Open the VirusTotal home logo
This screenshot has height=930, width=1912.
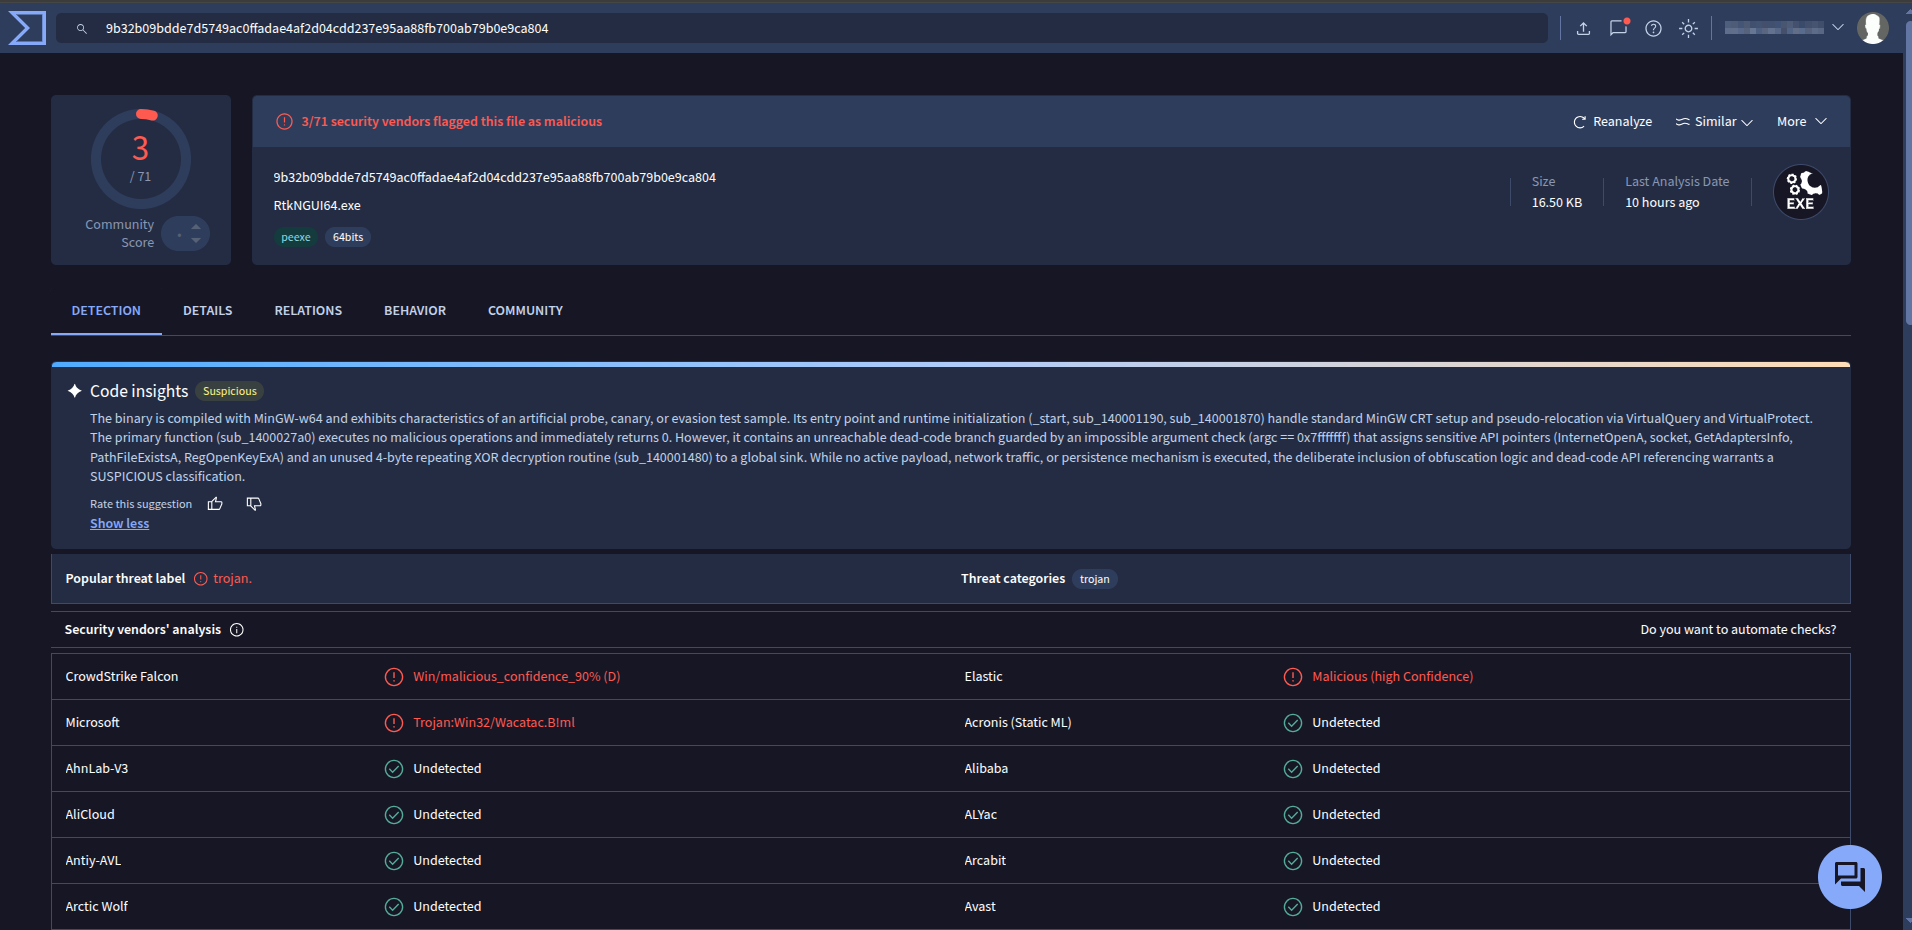[x=27, y=28]
